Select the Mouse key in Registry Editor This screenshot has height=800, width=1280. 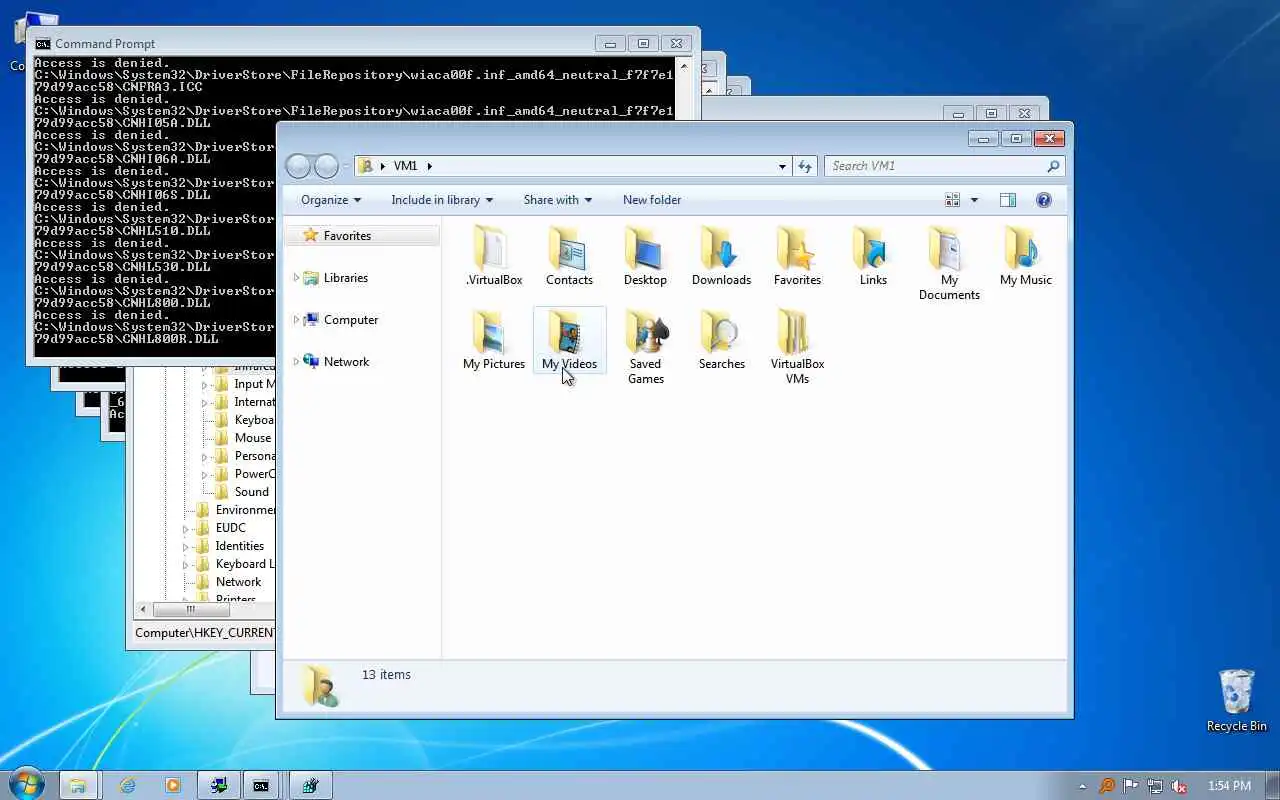(253, 438)
